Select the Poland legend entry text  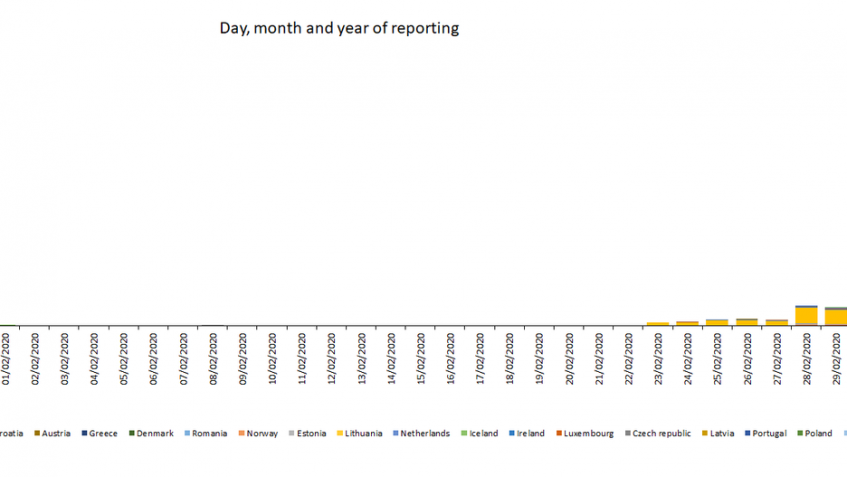818,433
